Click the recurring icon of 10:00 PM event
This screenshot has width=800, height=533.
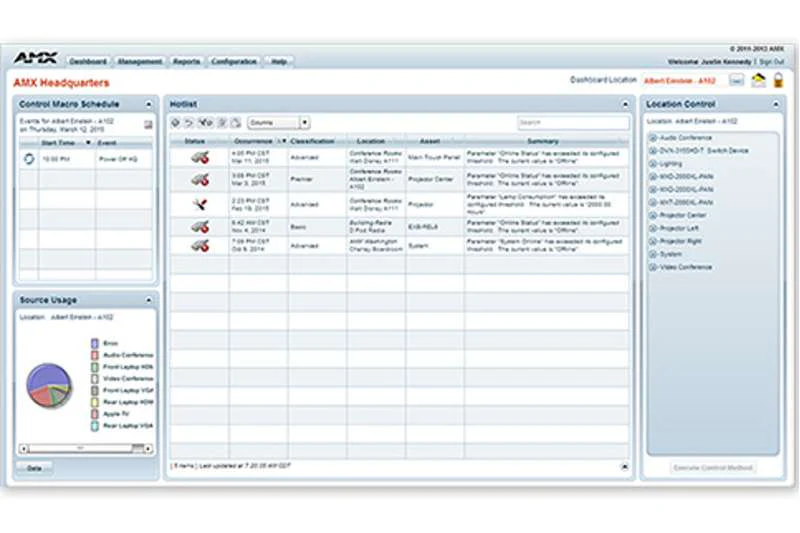[29, 159]
